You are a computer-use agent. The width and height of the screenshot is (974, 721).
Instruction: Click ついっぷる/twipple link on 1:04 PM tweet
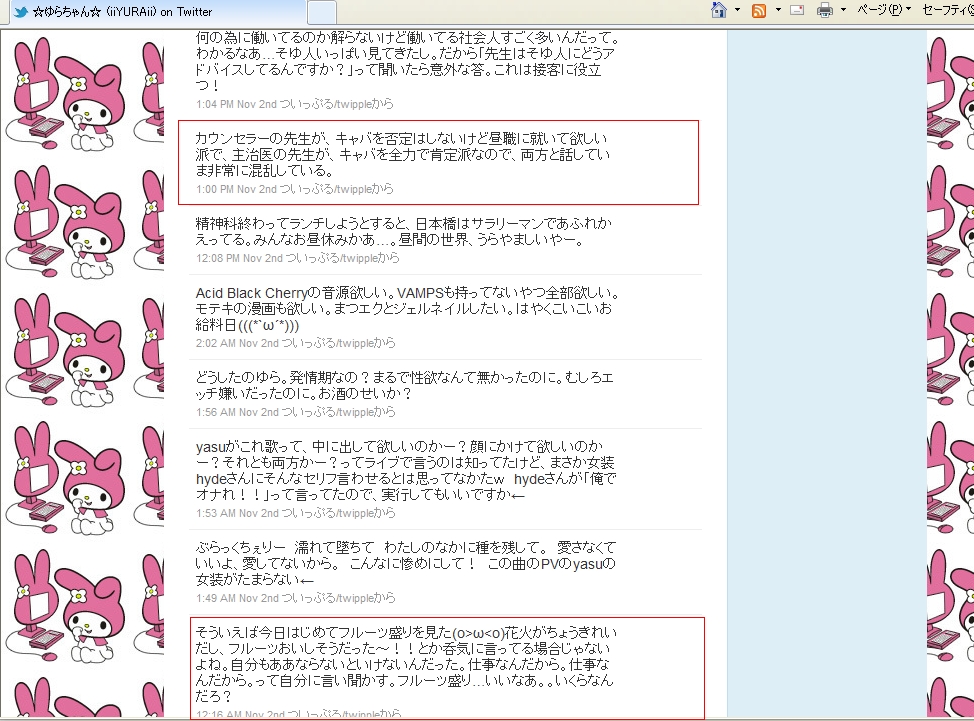point(325,104)
